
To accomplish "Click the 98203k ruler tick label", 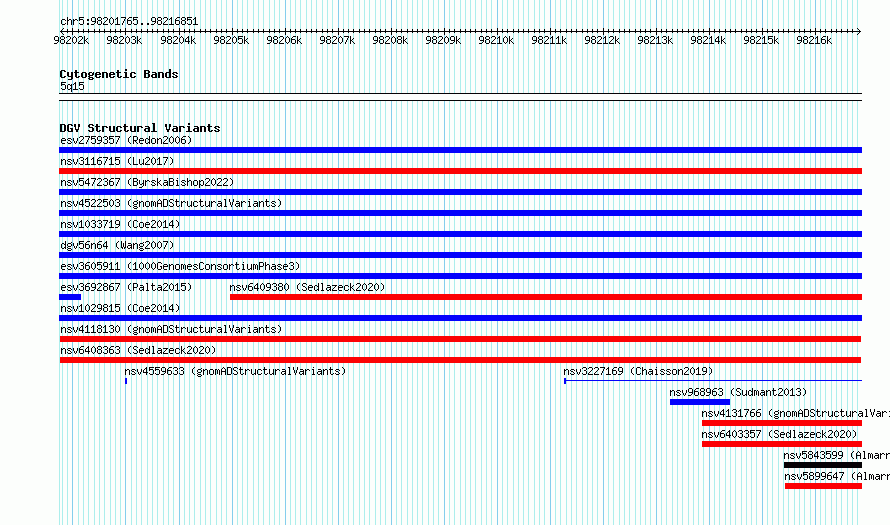I will [x=124, y=40].
